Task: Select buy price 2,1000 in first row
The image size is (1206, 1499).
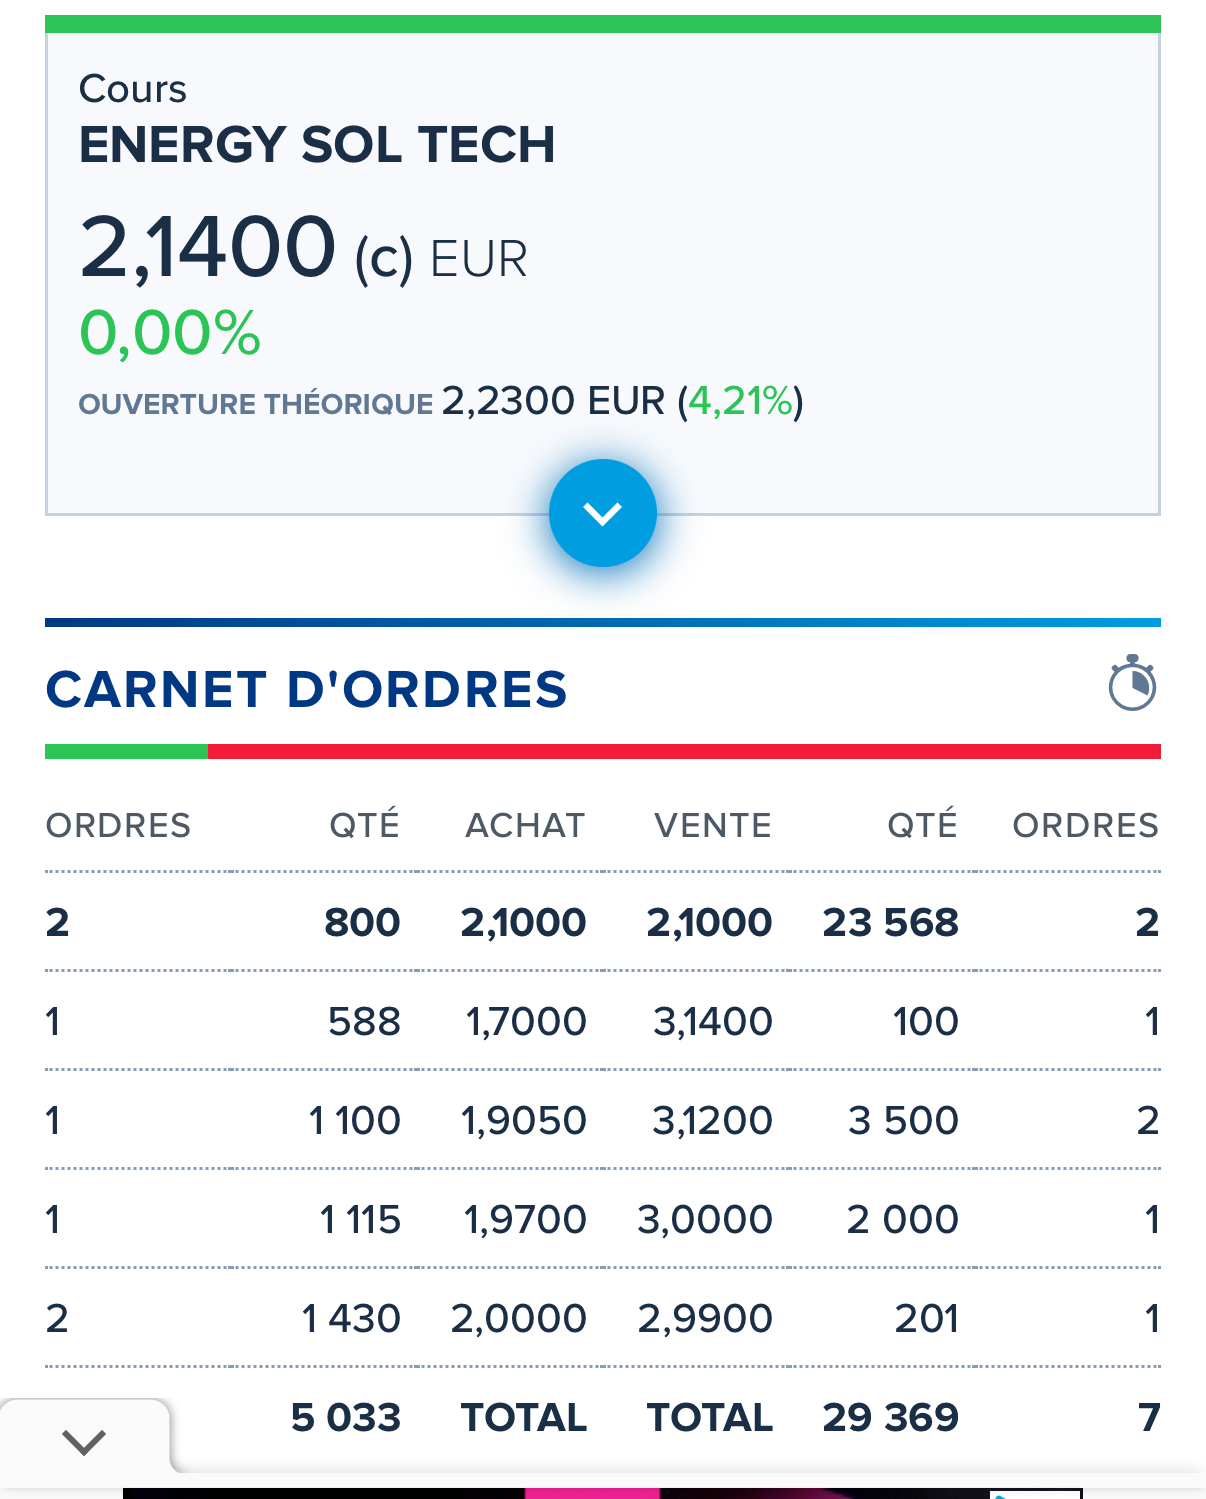Action: point(523,922)
